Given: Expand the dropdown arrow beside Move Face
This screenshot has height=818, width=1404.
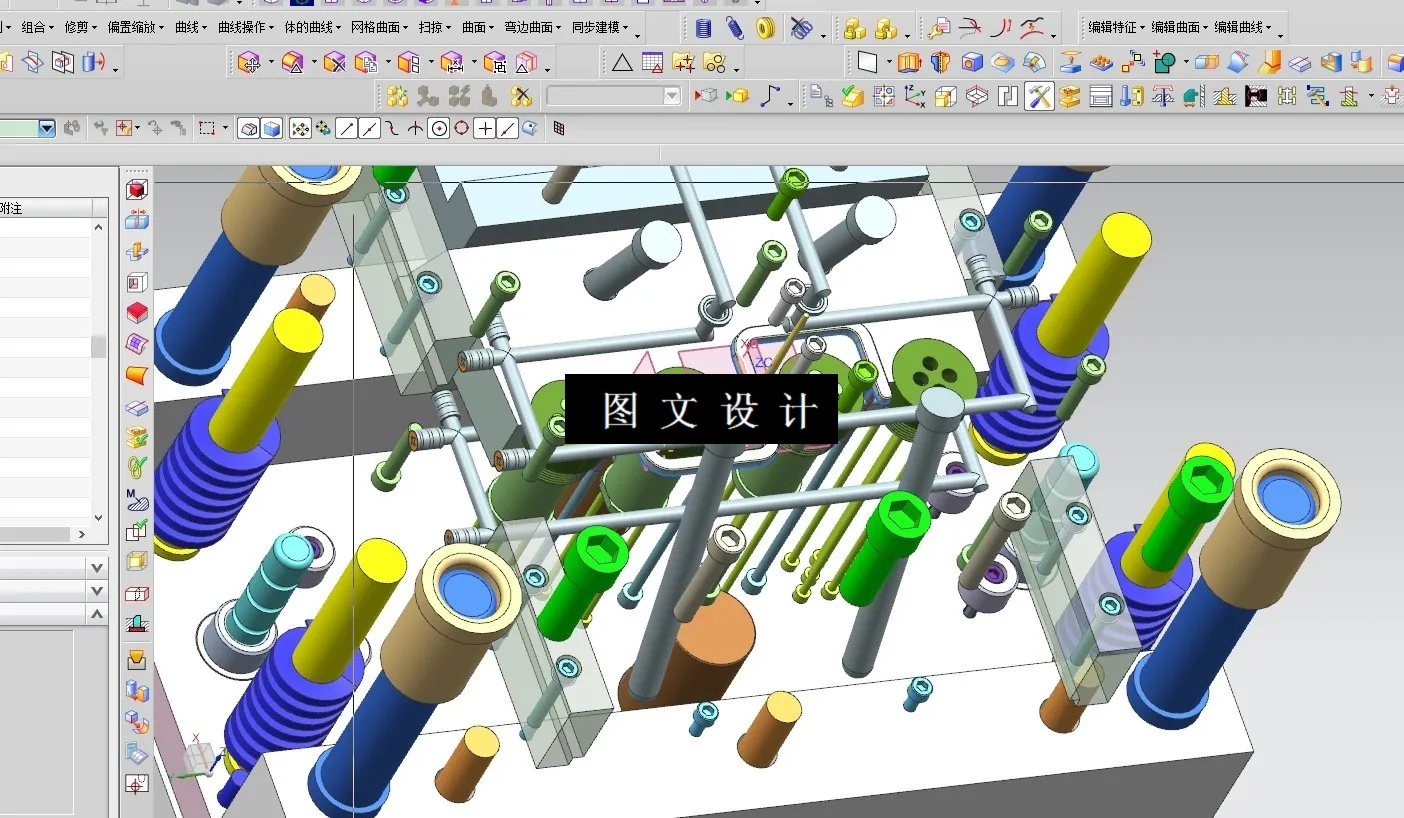Looking at the screenshot, I should click(271, 62).
